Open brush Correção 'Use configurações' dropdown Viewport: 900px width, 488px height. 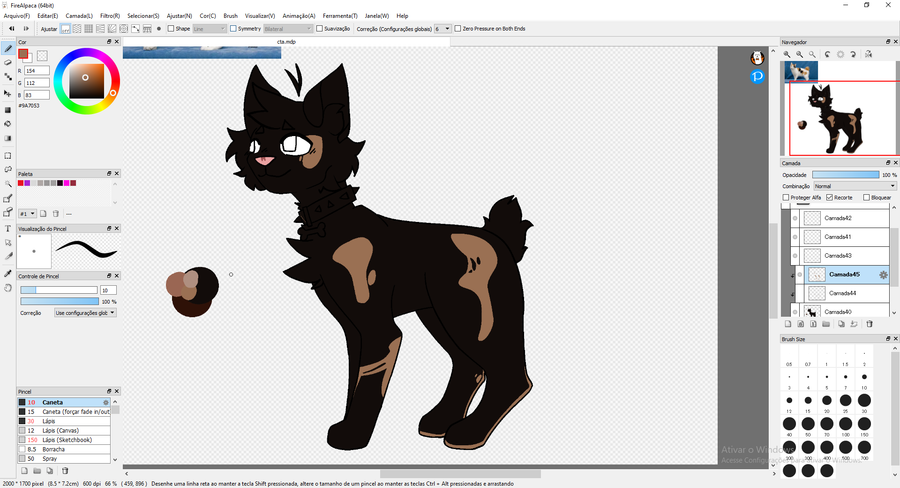[x=85, y=313]
